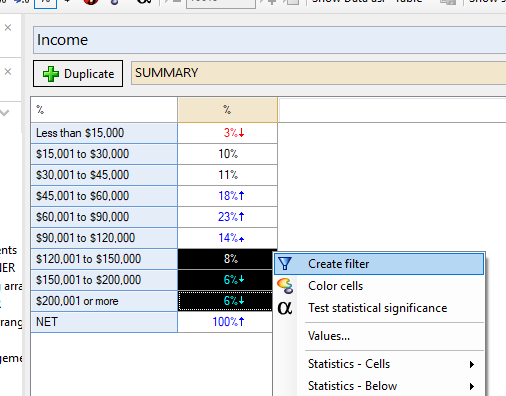Click the funnel icon beside Create filter
Screen dimensions: 506x396
[x=285, y=264]
